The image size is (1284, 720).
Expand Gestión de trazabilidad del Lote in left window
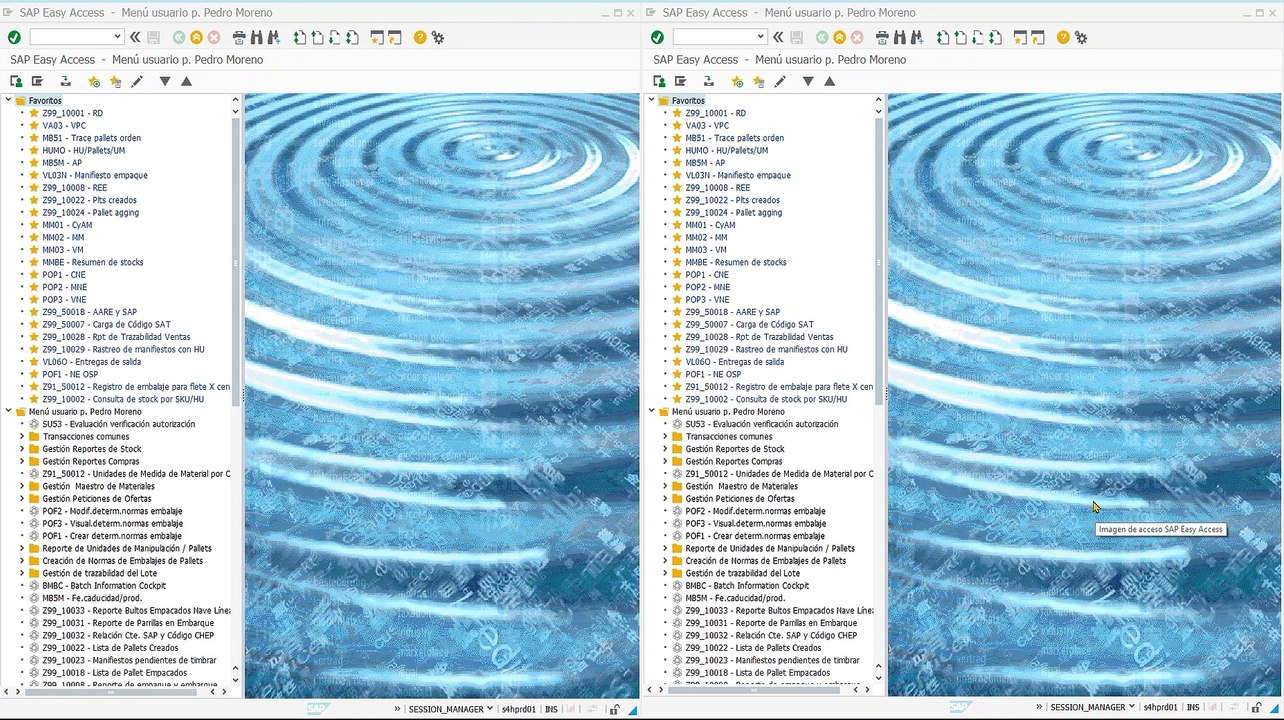tap(22, 573)
